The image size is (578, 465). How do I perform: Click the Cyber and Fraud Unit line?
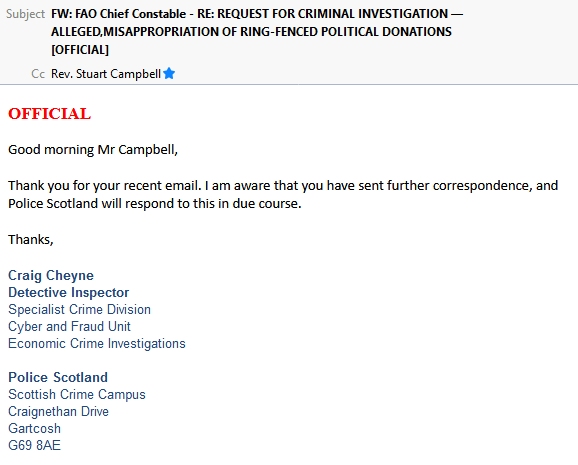pyautogui.click(x=69, y=326)
